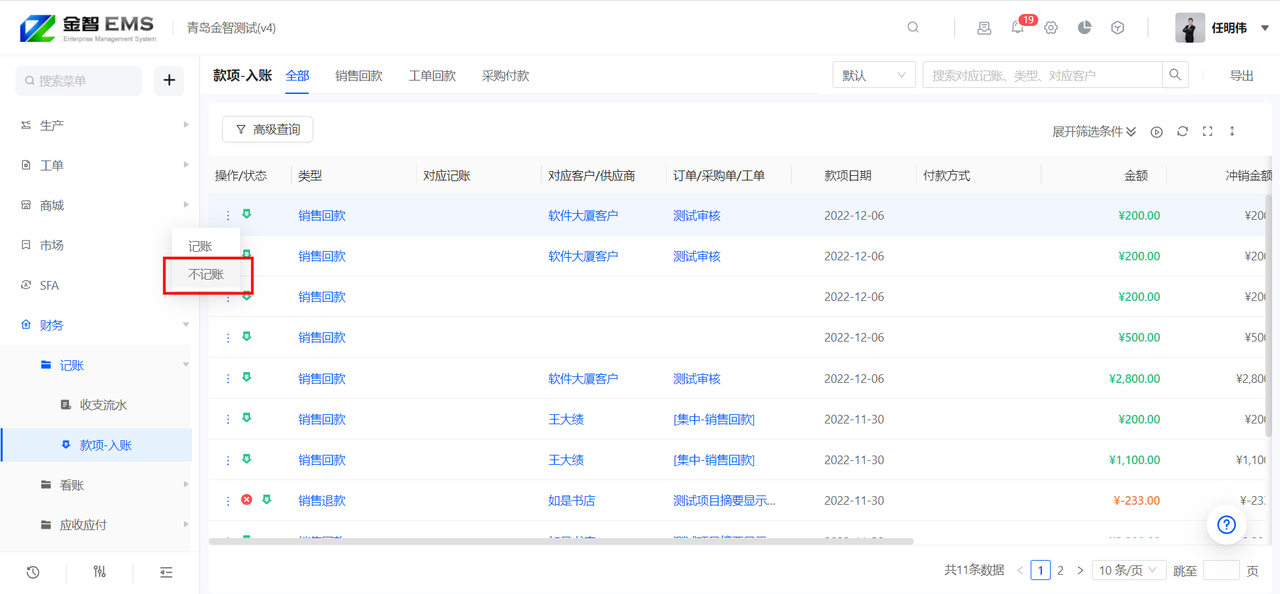Click the 金智 EMS logo
The image size is (1280, 594).
coord(88,28)
